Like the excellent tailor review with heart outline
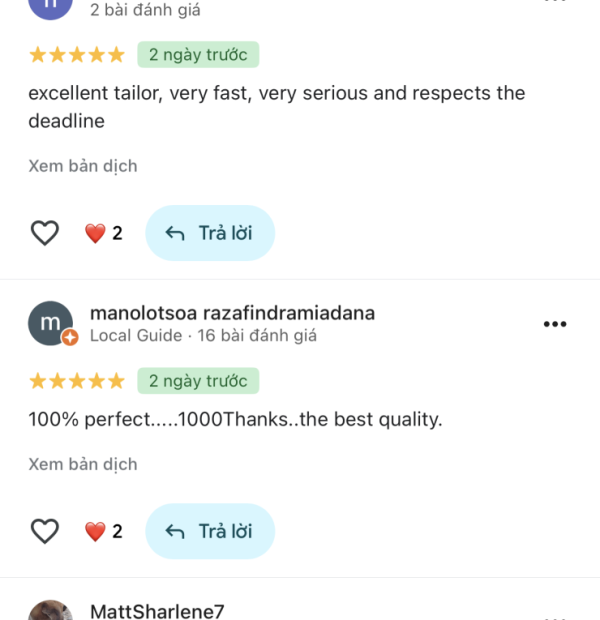The height and width of the screenshot is (620, 600). pyautogui.click(x=45, y=233)
